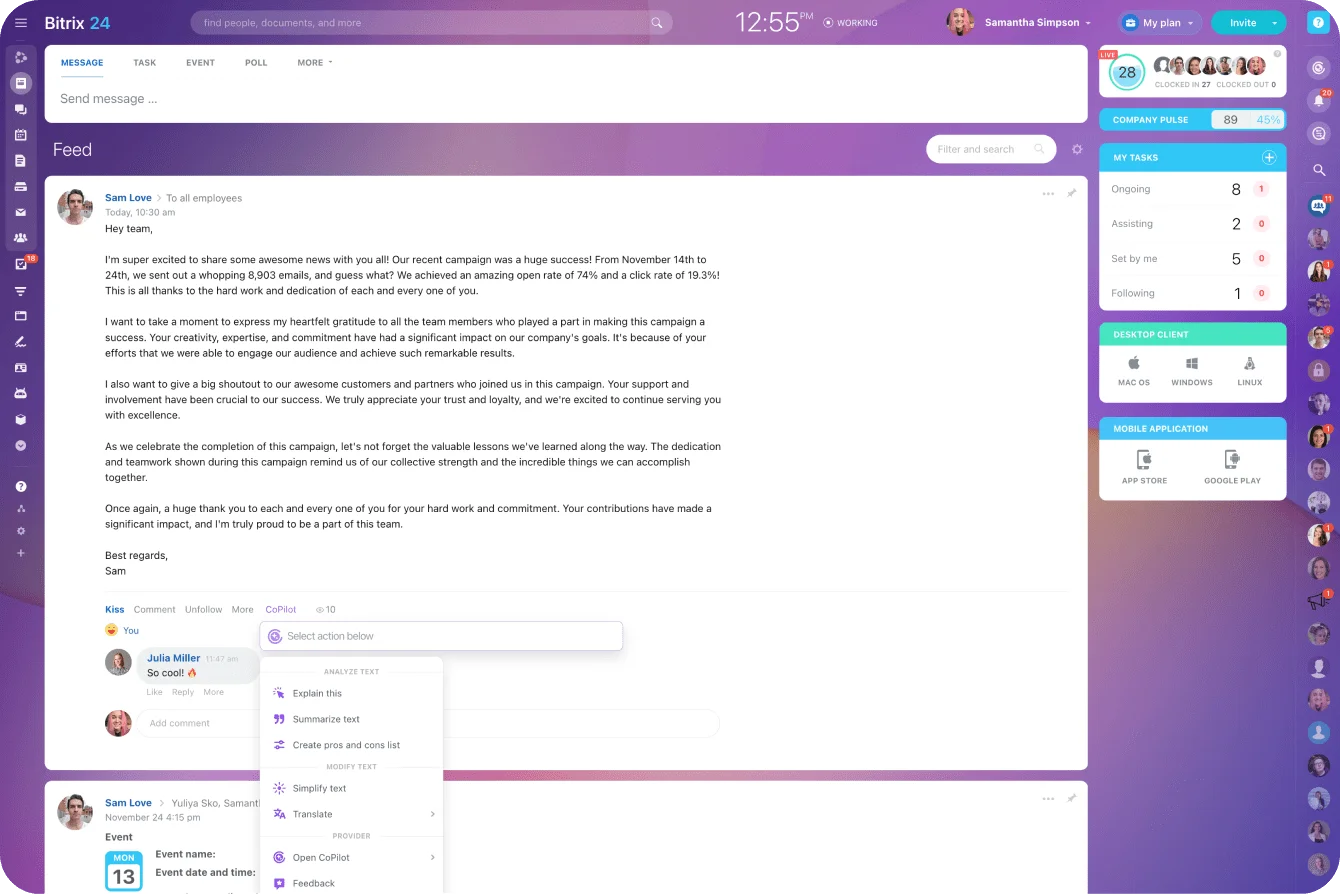Unfollow Sam Love's campaign post
Viewport: 1340px width, 894px height.
[x=203, y=609]
